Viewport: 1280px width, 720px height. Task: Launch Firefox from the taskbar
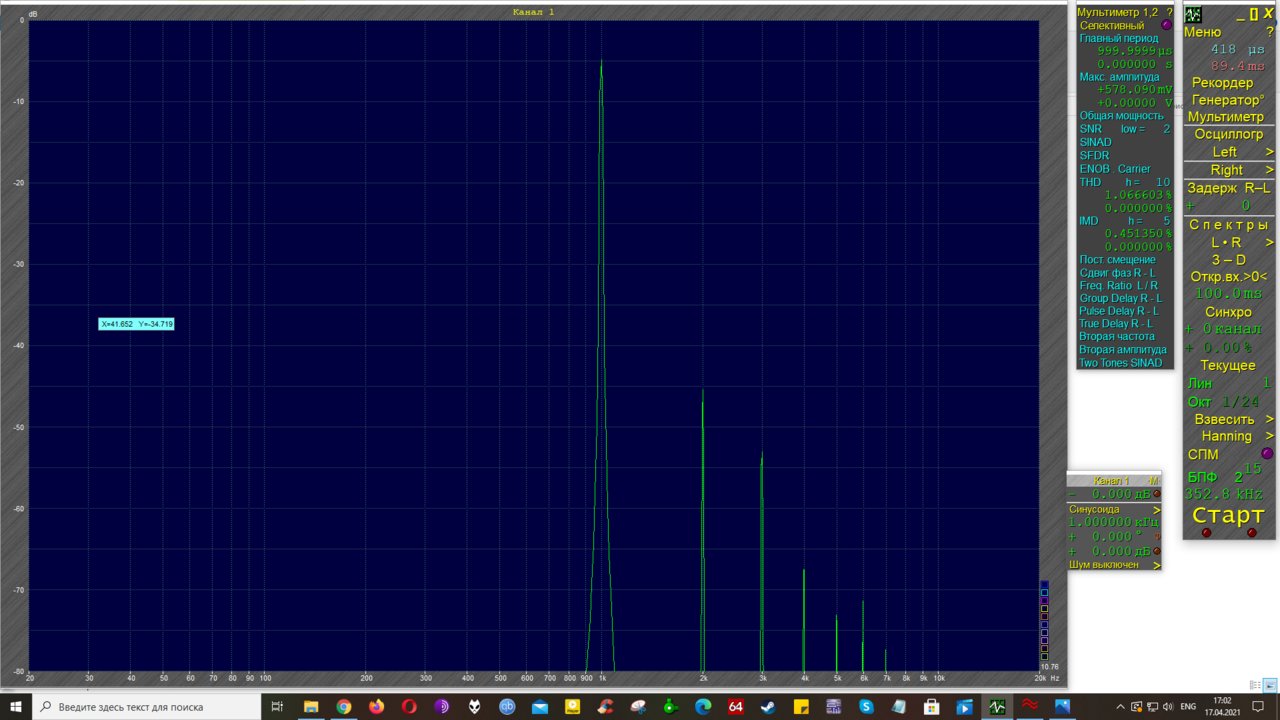click(376, 707)
